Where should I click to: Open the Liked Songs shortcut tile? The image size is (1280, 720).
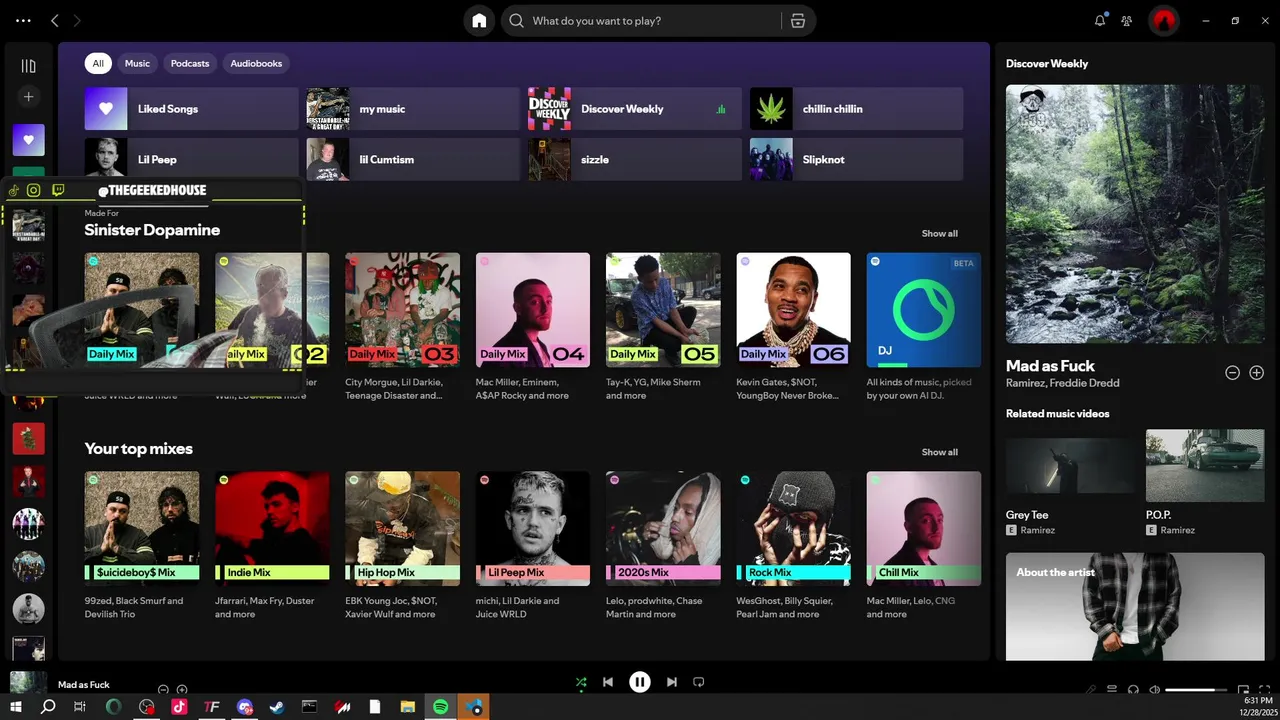point(191,109)
